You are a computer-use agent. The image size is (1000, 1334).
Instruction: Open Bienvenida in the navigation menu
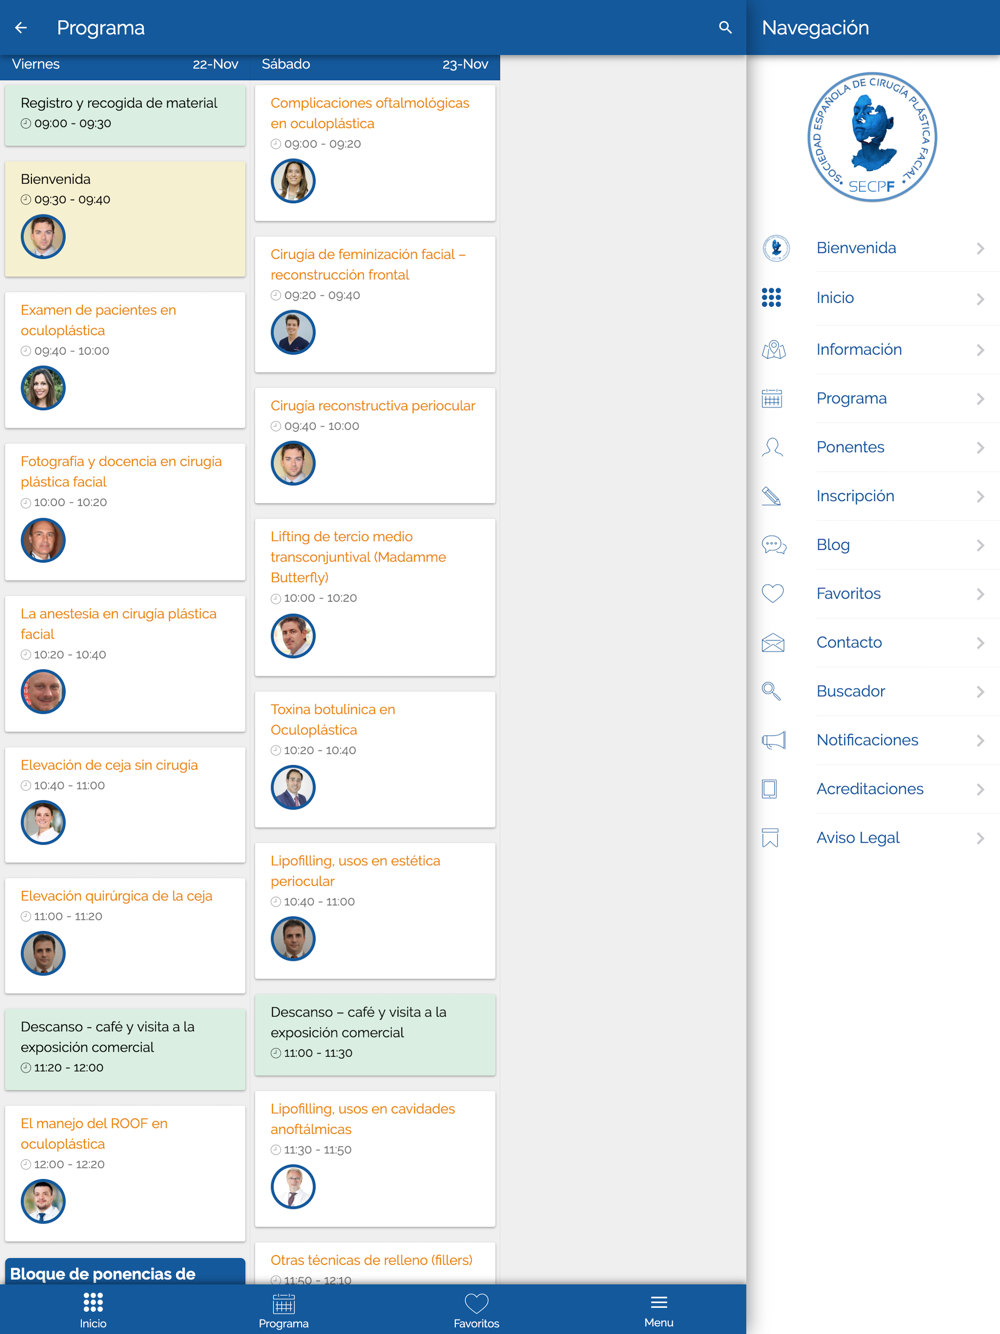[x=873, y=248]
